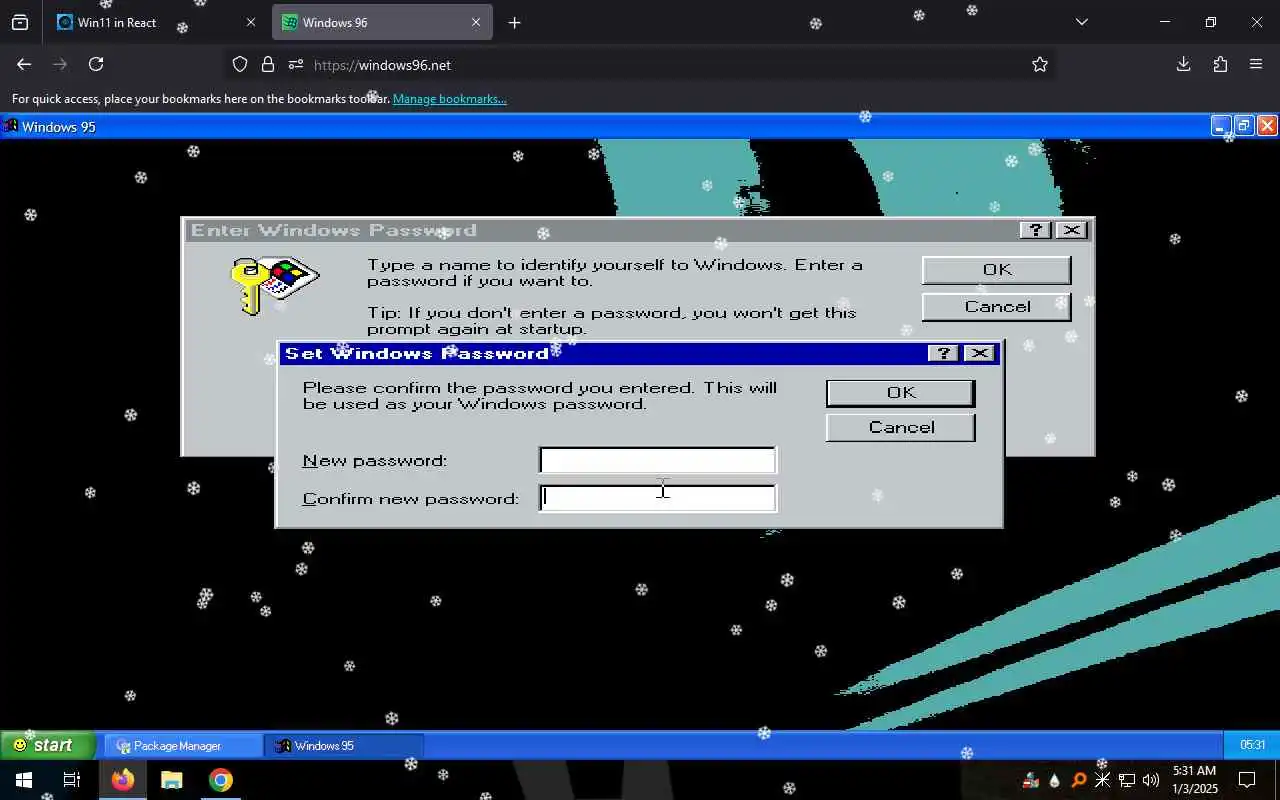
Task: Click the Windows 96 taskbar clock 05:31
Action: pyautogui.click(x=1252, y=745)
